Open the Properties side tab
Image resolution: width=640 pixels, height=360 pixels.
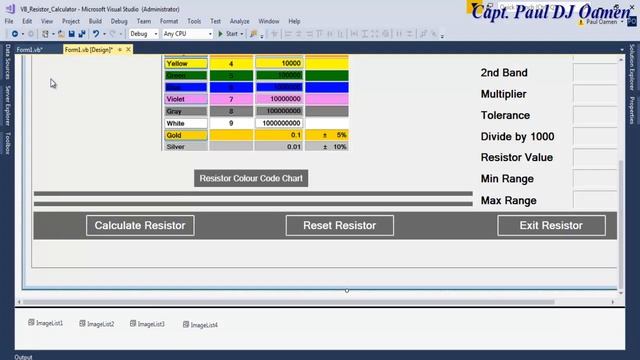pos(632,110)
